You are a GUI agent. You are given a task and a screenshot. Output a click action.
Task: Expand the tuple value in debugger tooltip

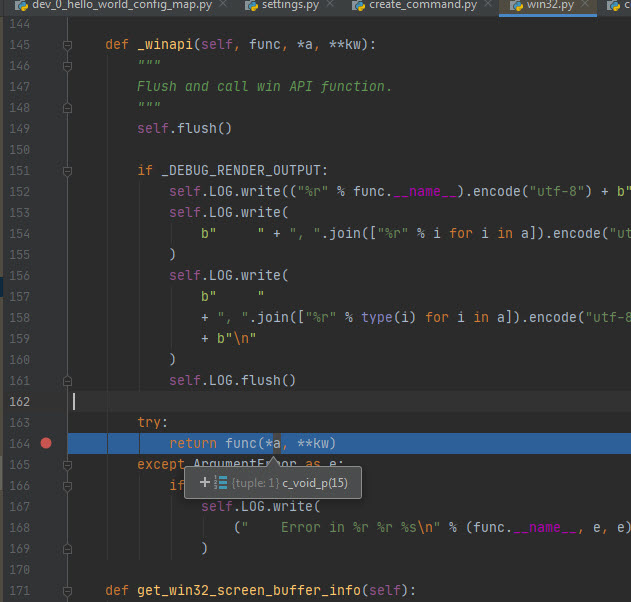tap(205, 482)
